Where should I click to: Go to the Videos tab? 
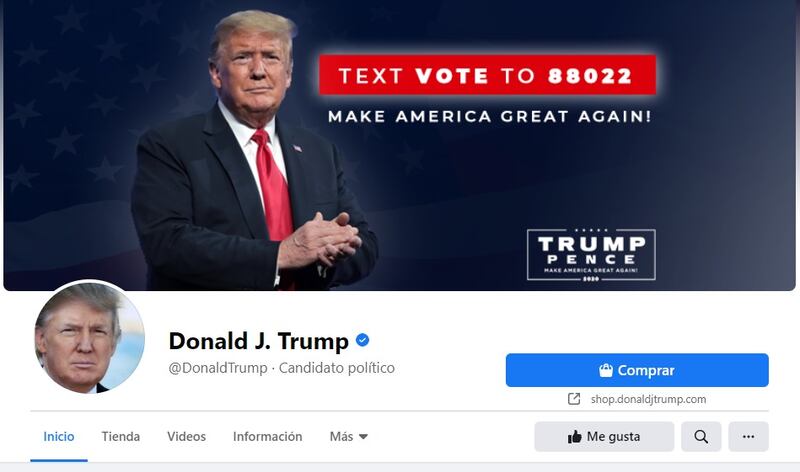pyautogui.click(x=186, y=437)
